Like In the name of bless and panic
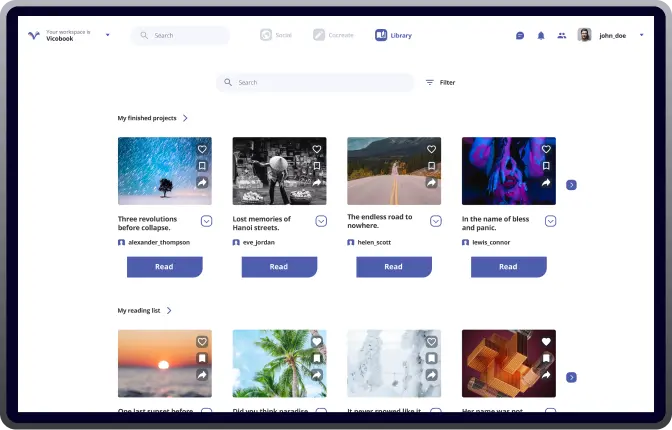The width and height of the screenshot is (672, 430). click(546, 149)
